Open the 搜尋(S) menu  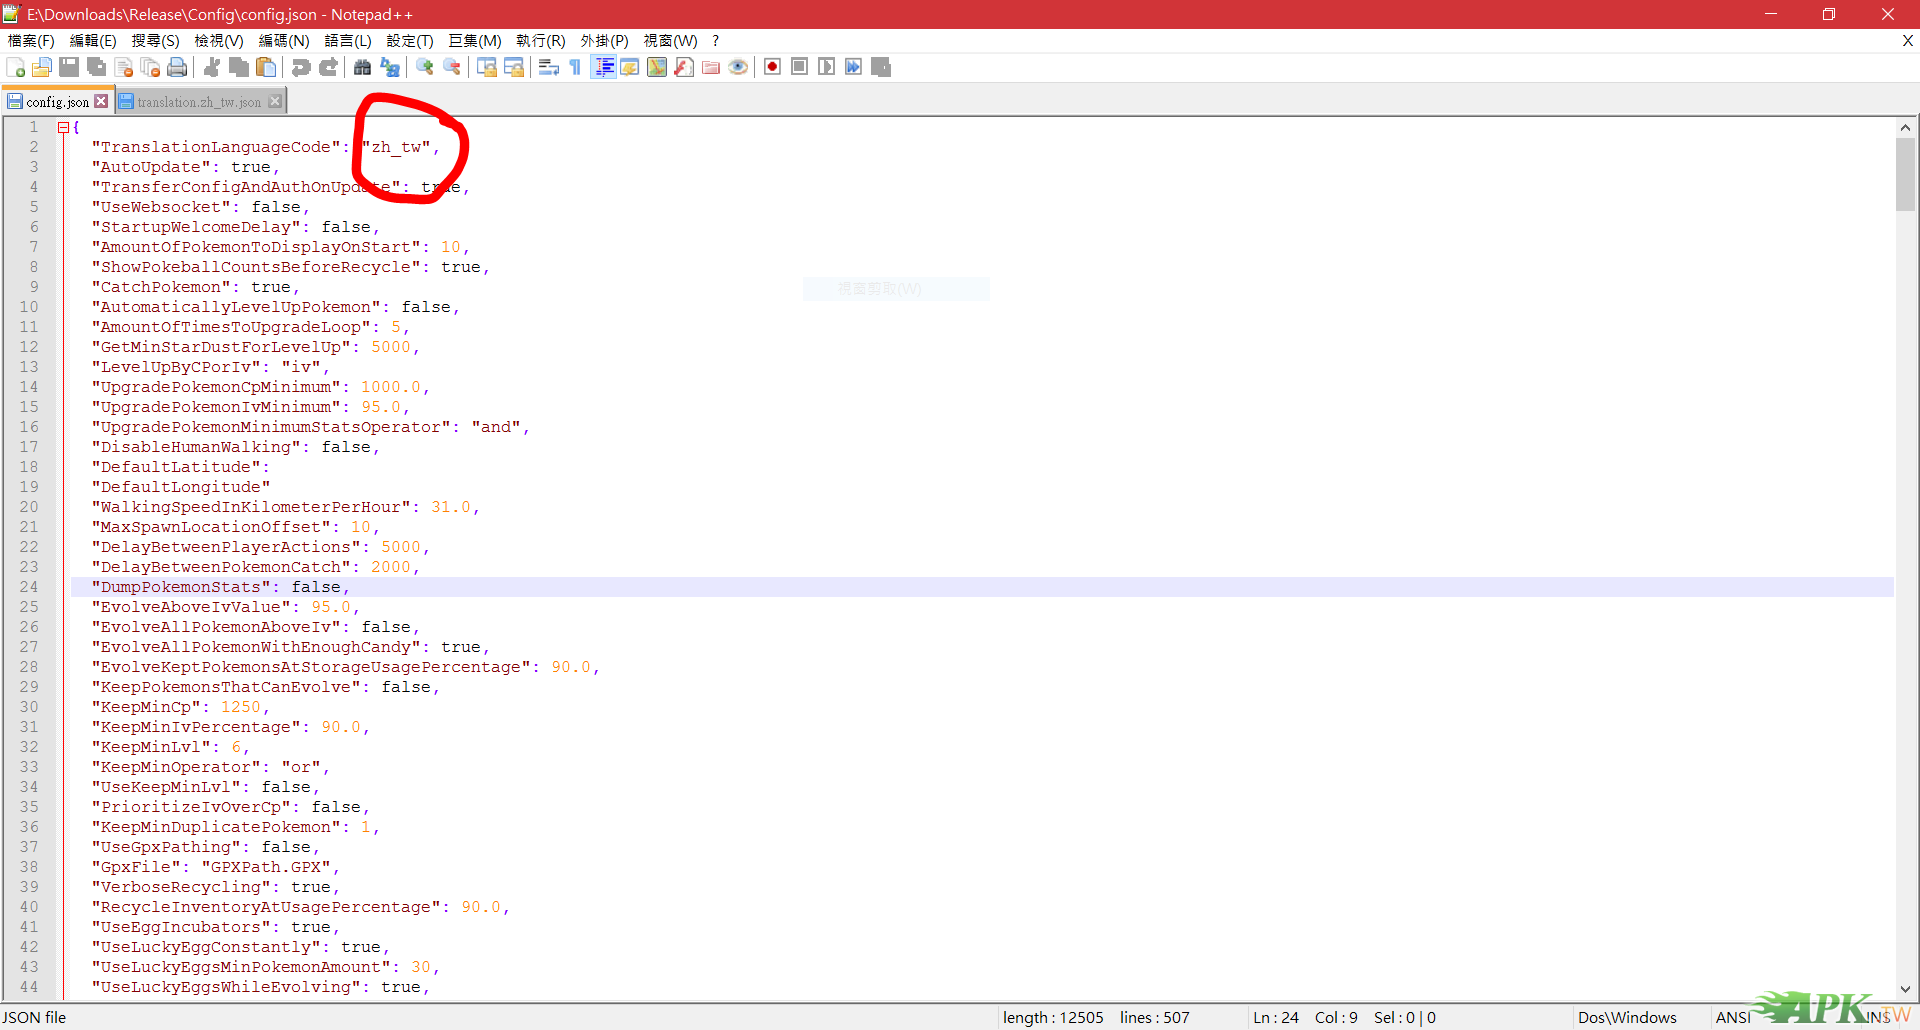tap(155, 41)
